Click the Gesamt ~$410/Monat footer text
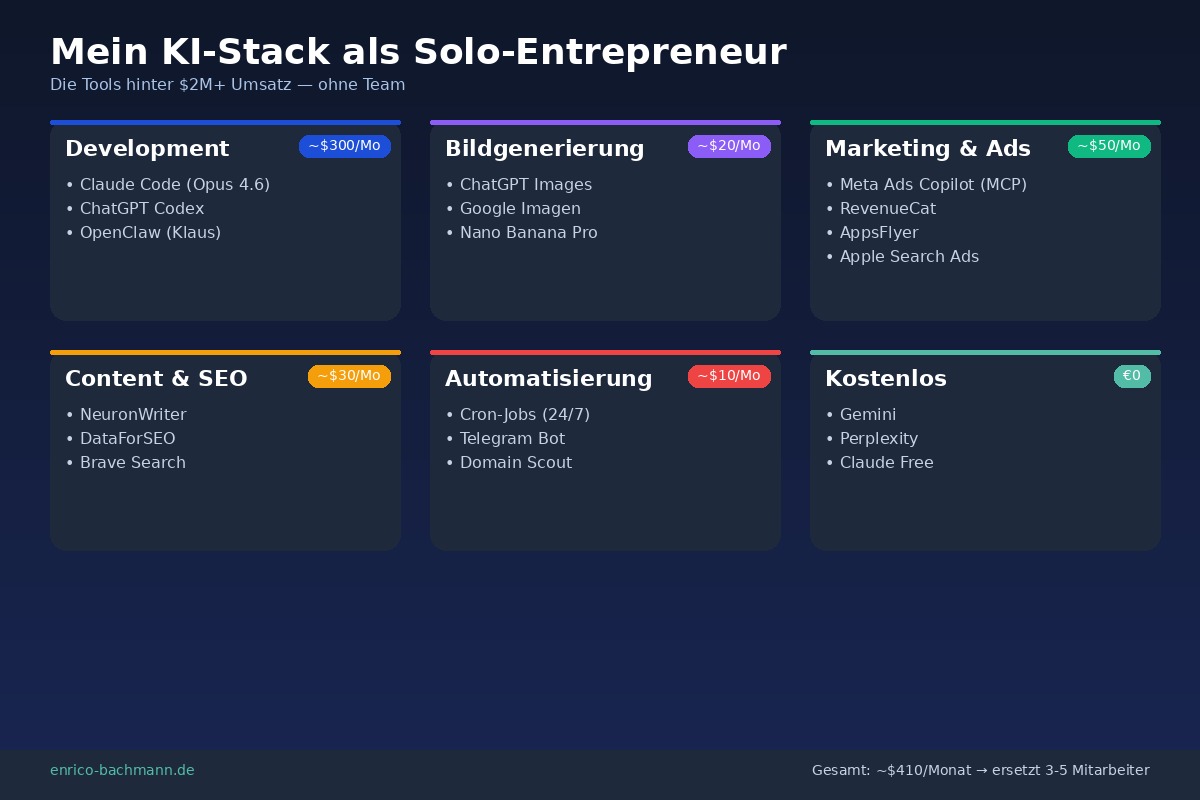This screenshot has height=800, width=1200. [980, 770]
